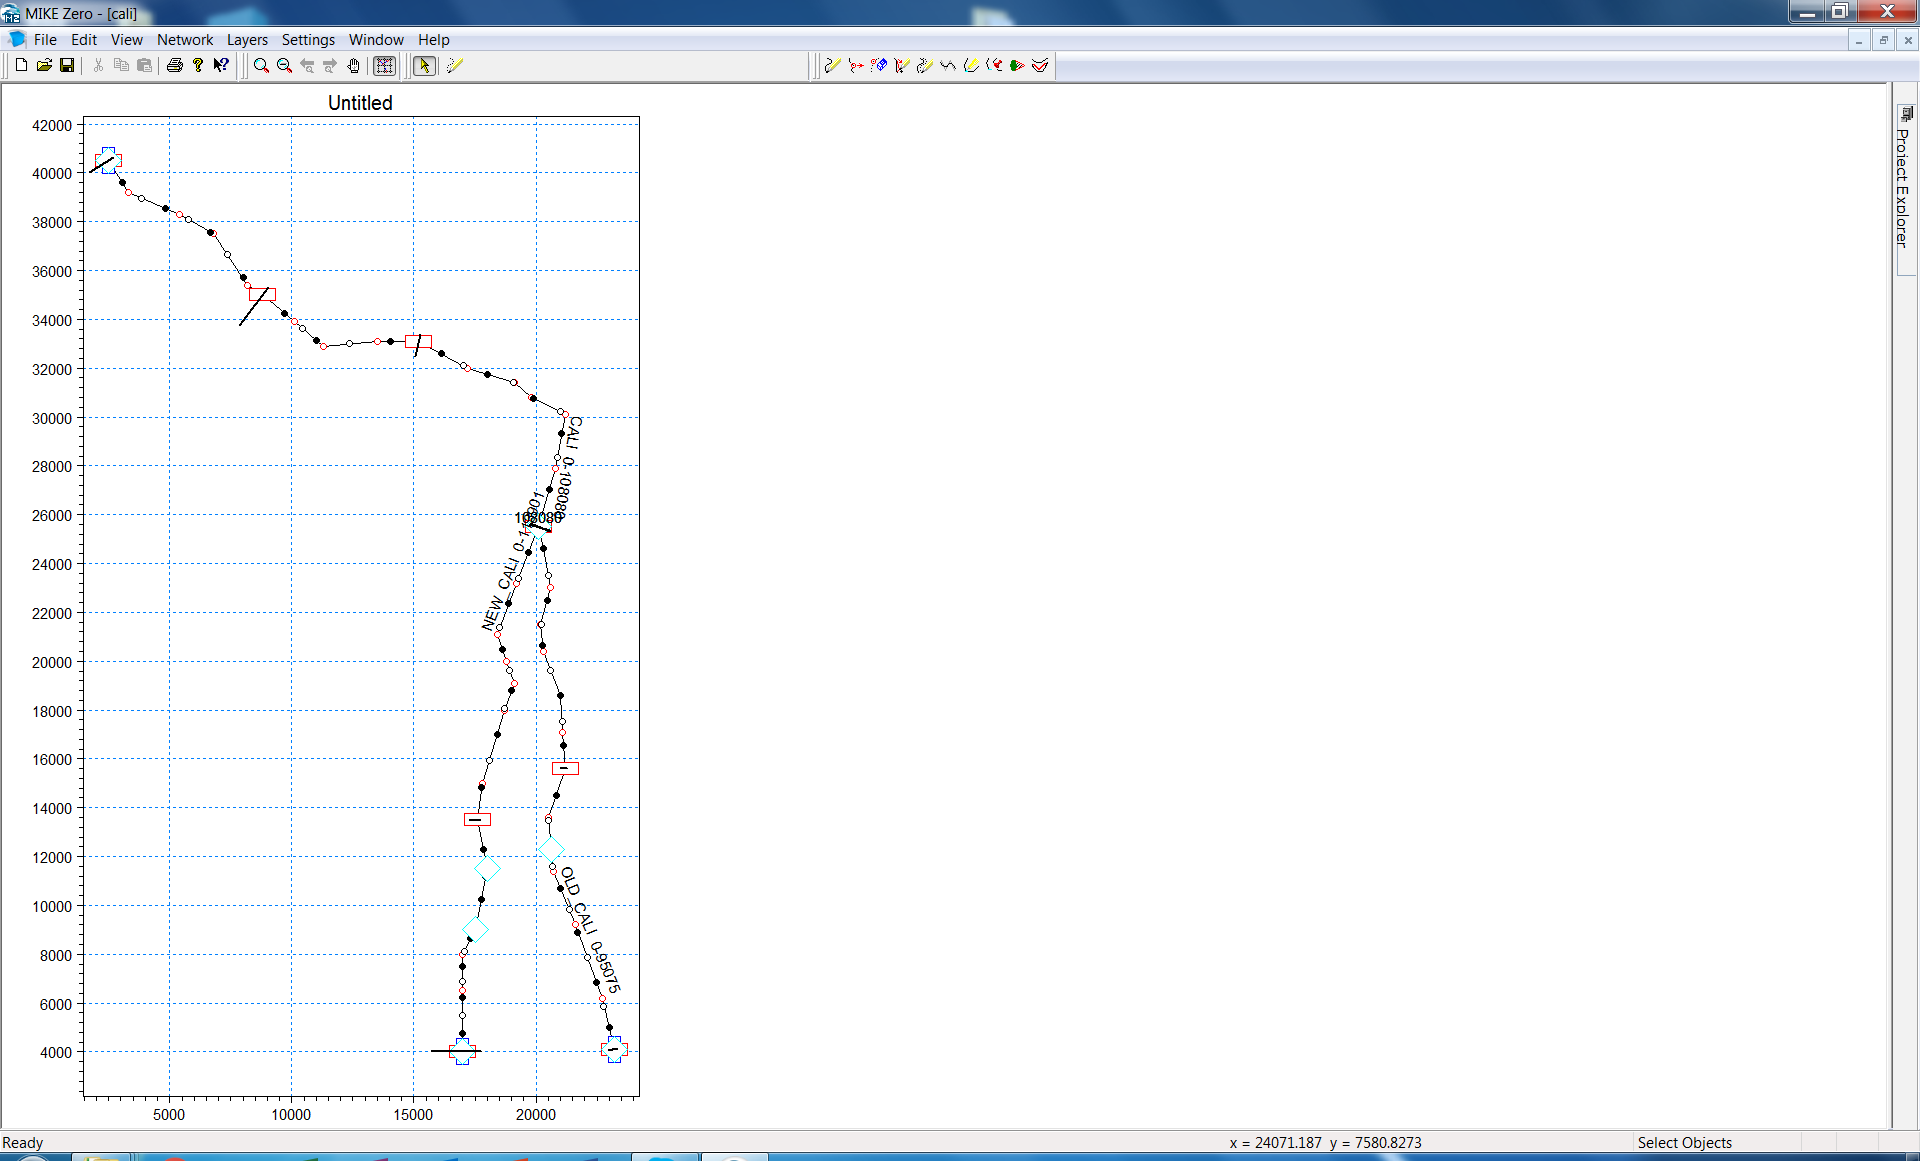Image resolution: width=1920 pixels, height=1161 pixels.
Task: Choose the red checkmark cross-section tool
Action: pos(1040,65)
